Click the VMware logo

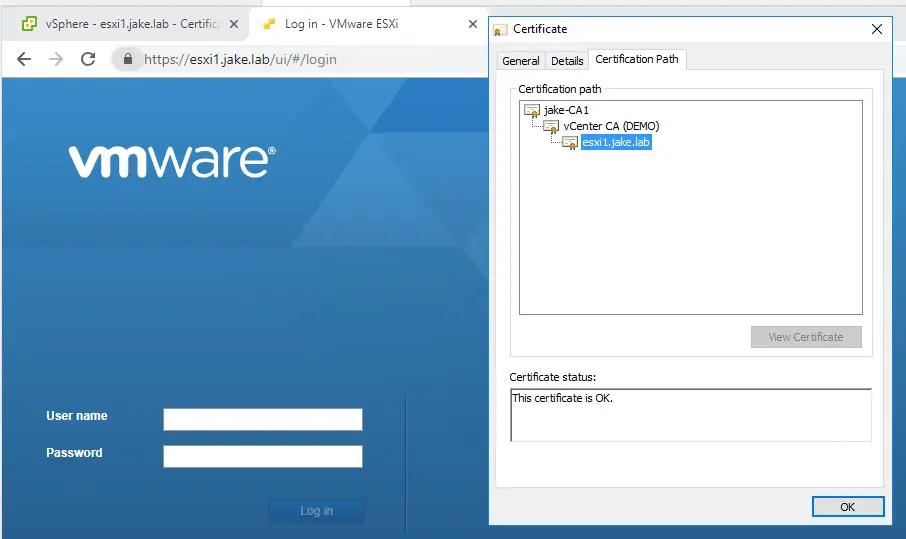tap(172, 161)
